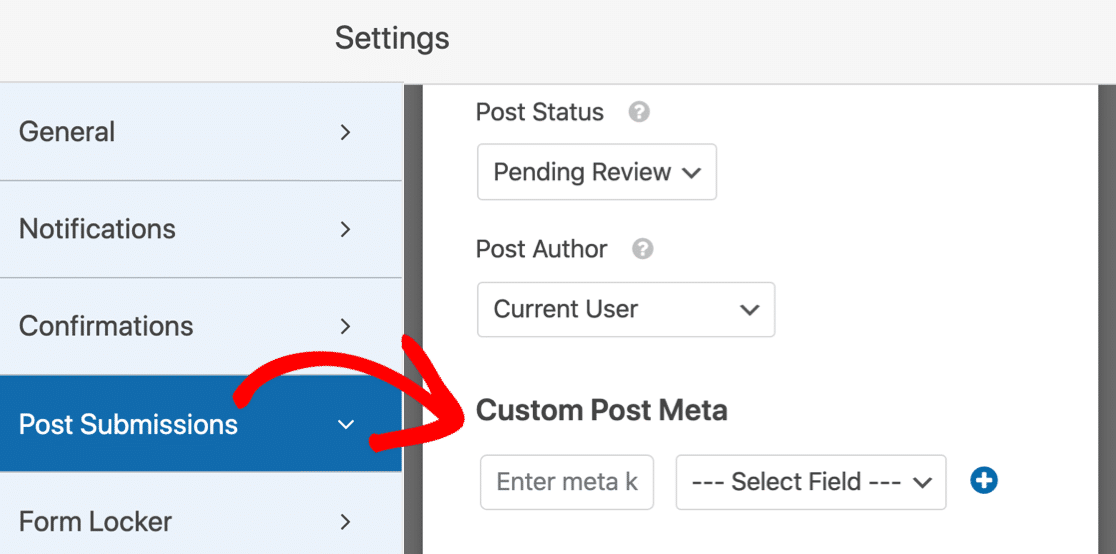This screenshot has width=1116, height=554.
Task: Click the Enter meta key input field
Action: pyautogui.click(x=567, y=482)
